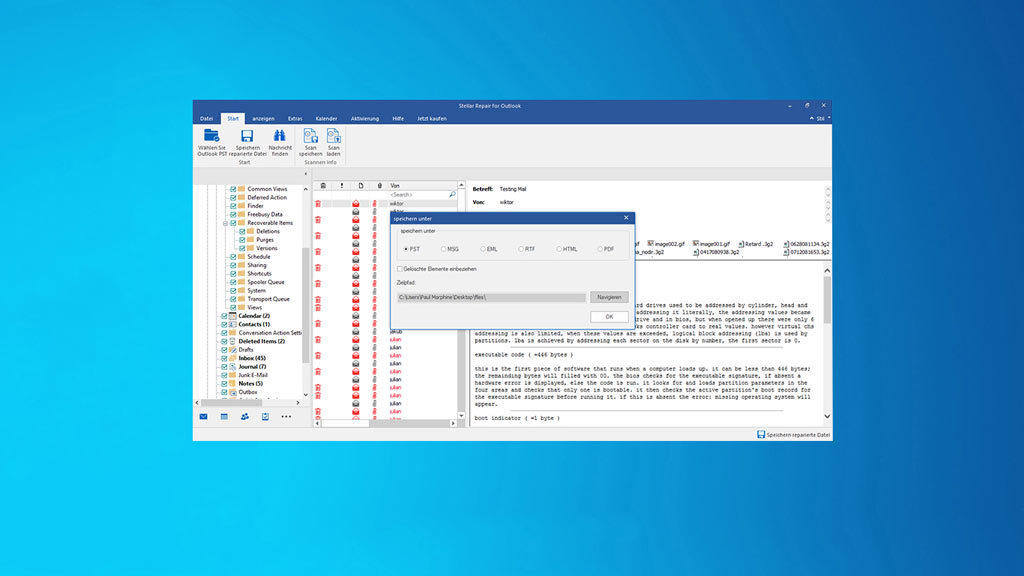Open the Stil dropdown menu
Screen dimensions: 1024x576
point(824,119)
